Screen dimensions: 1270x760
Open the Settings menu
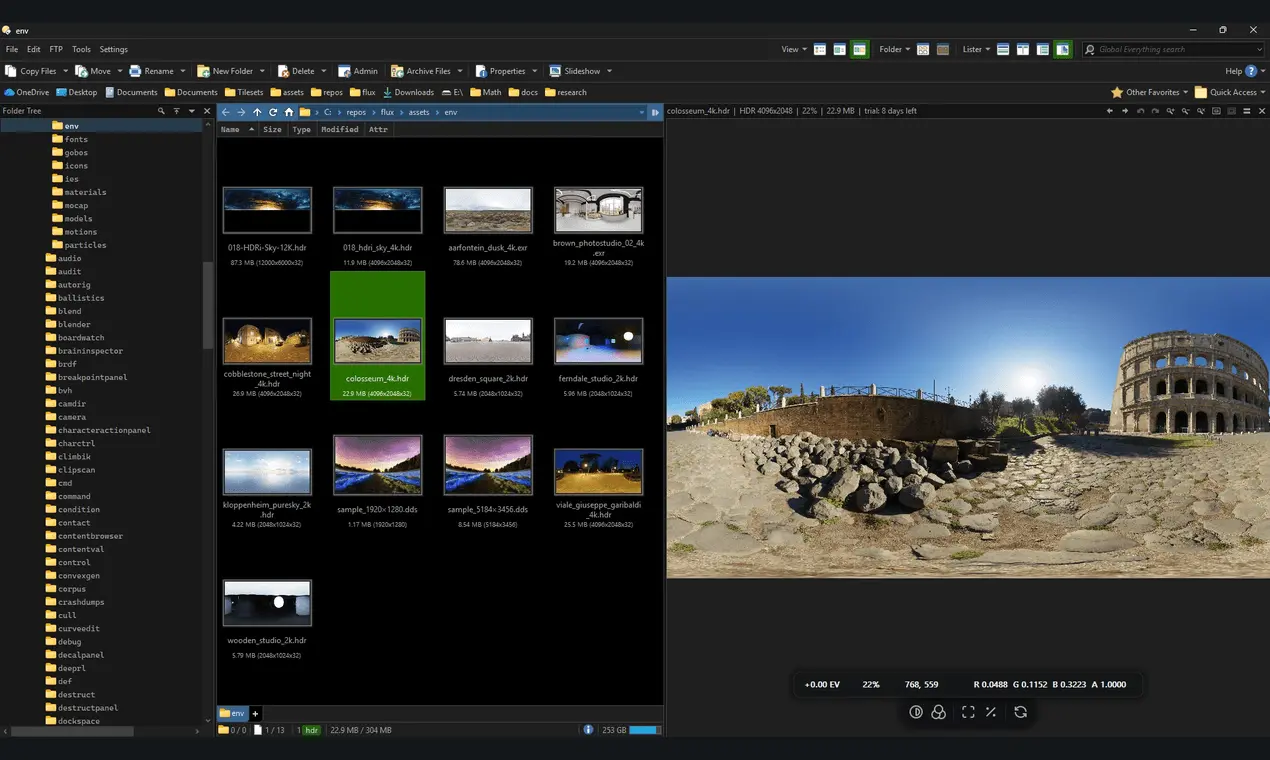[114, 49]
